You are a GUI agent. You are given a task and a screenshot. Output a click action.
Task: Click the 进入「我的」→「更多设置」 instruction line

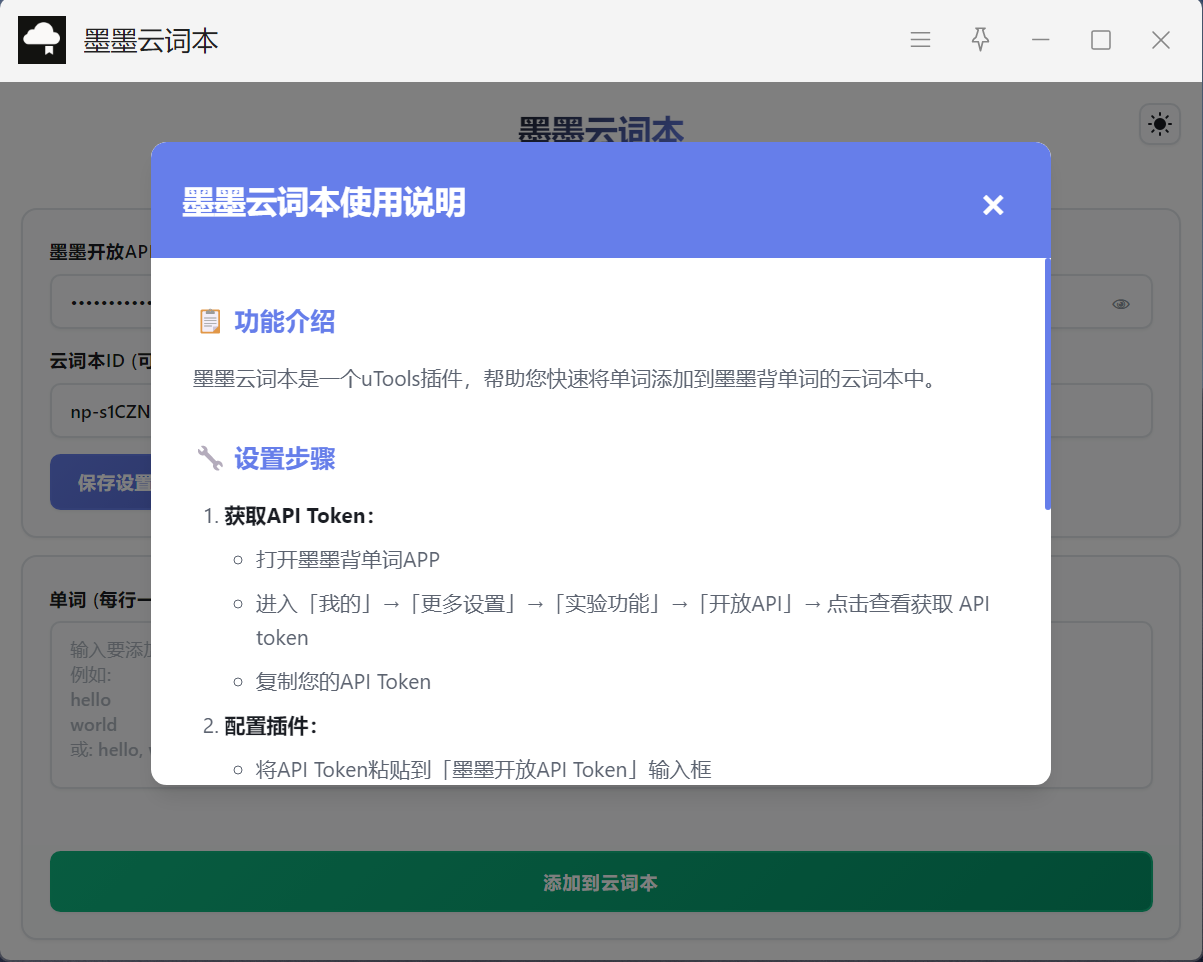coord(623,620)
